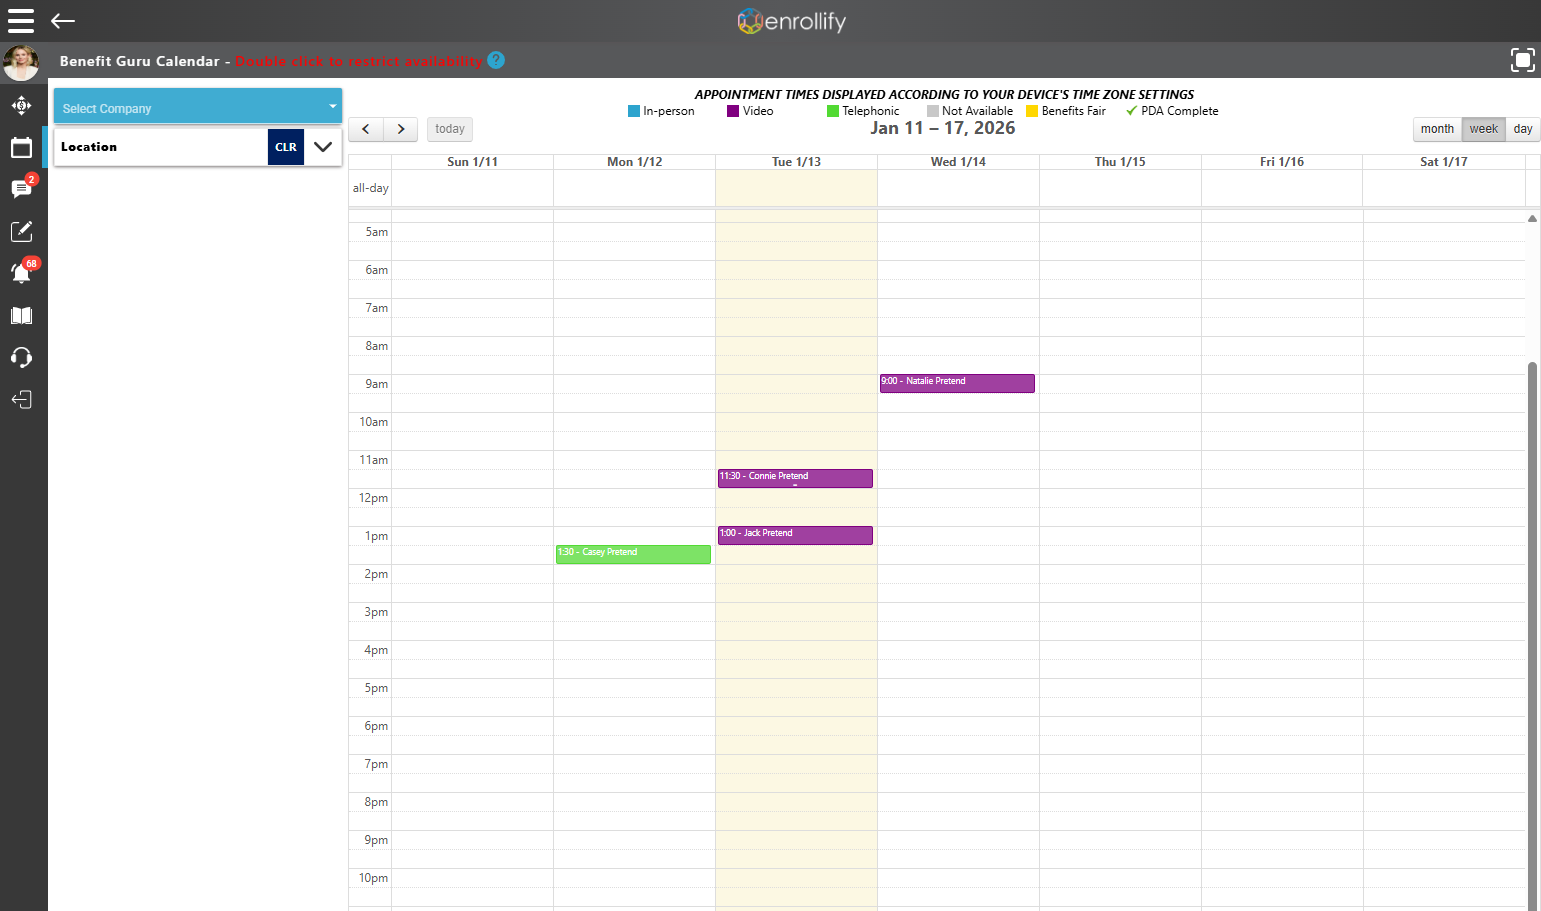
Task: Open the book guide sidebar icon
Action: tap(21, 316)
